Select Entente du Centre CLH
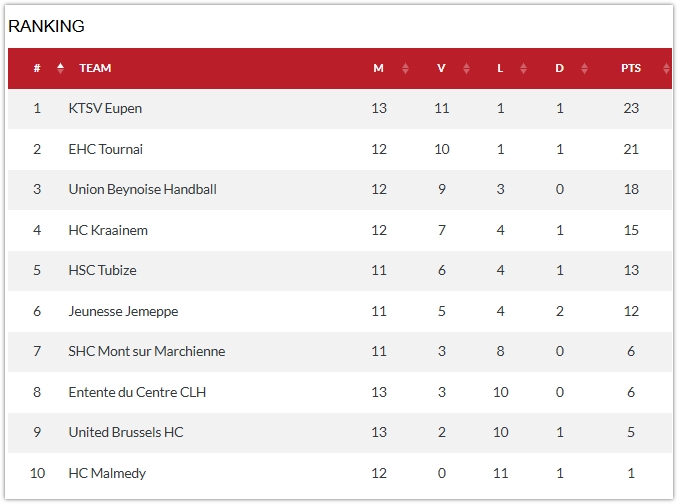The width and height of the screenshot is (678, 504). 137,392
